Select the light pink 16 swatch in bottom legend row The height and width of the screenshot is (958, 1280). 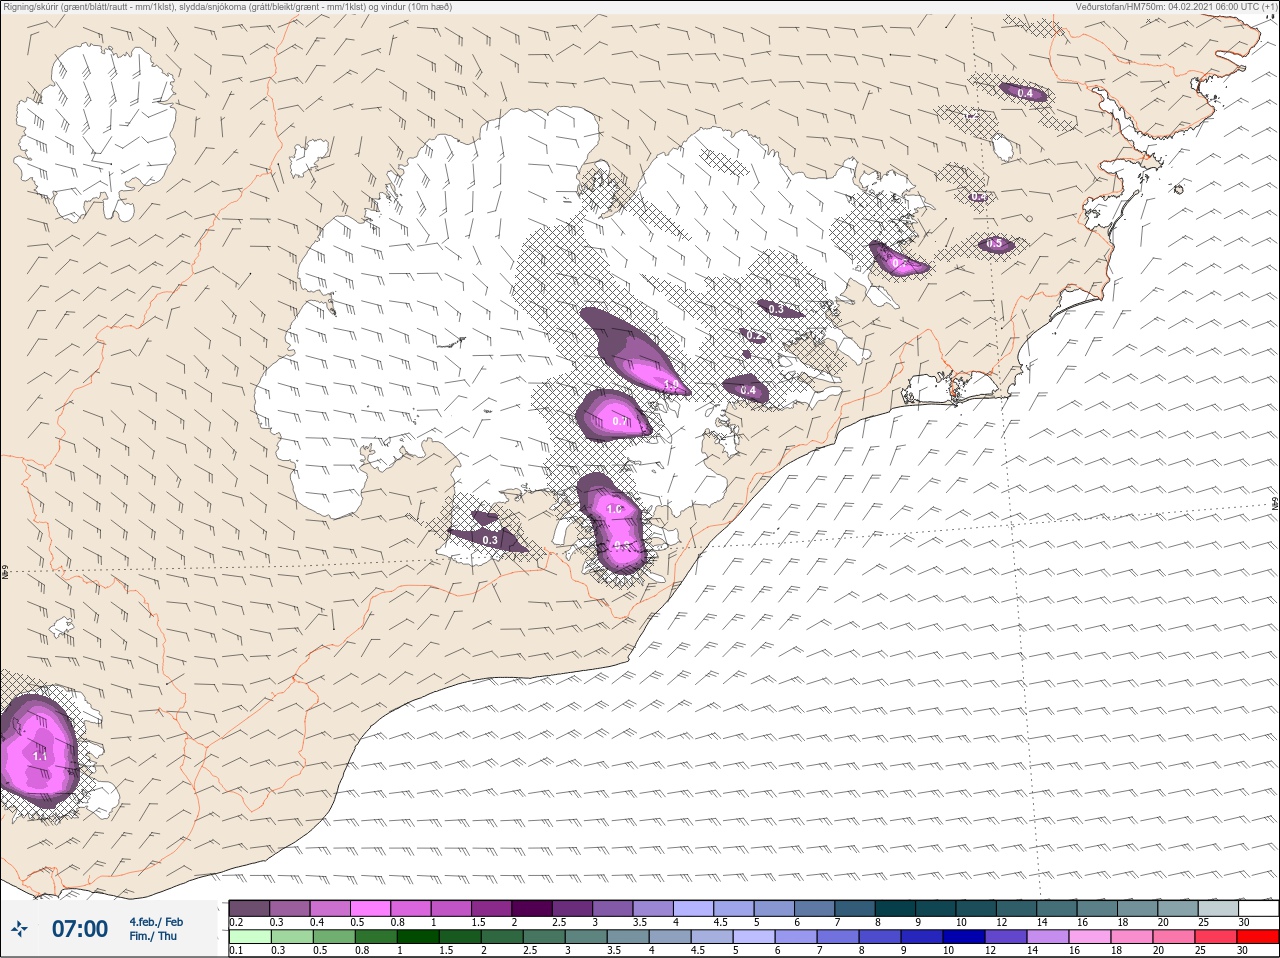click(1090, 936)
